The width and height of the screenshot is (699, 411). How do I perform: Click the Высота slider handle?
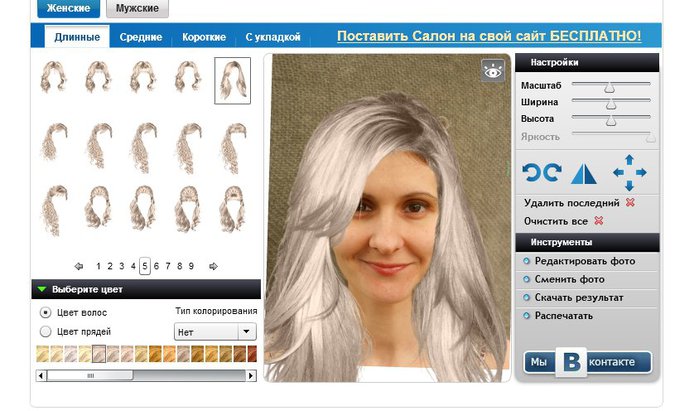click(611, 121)
